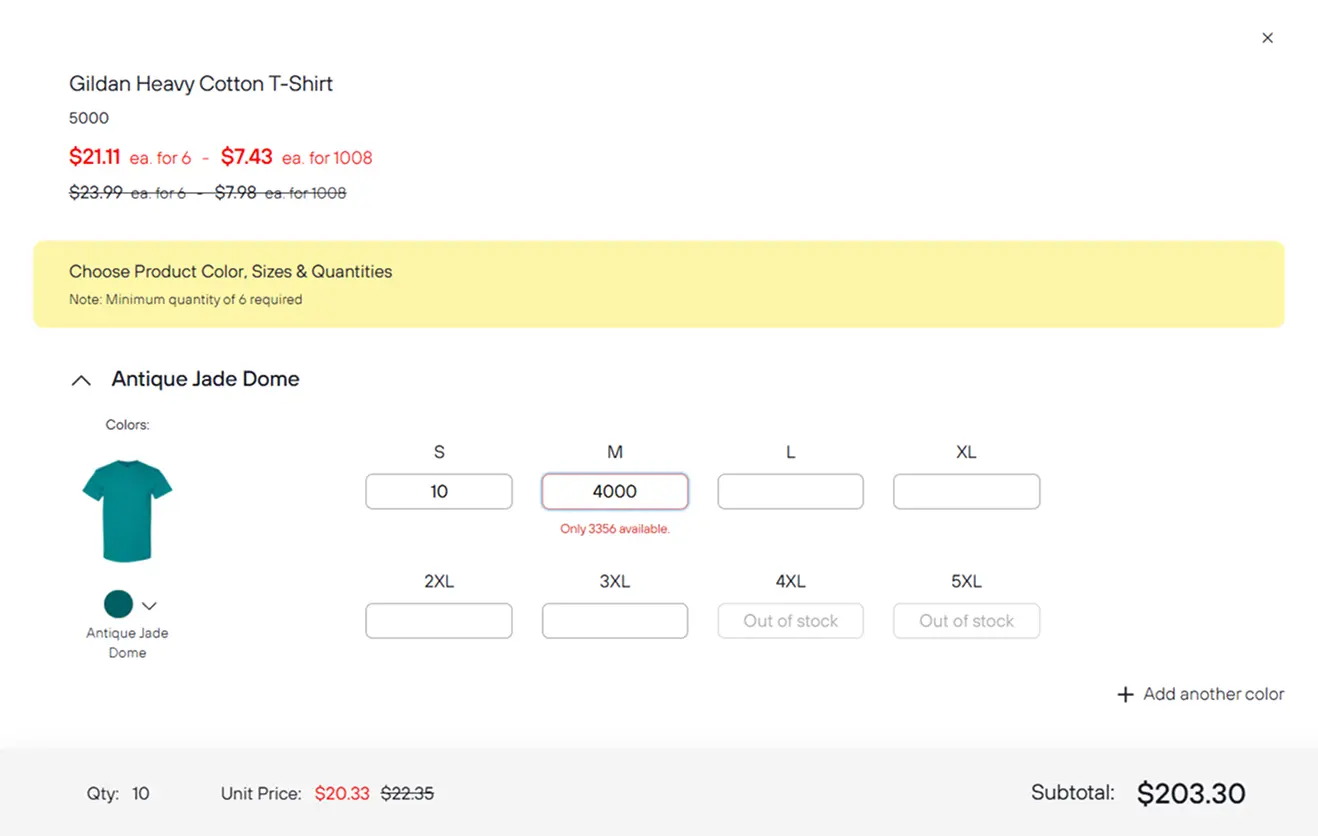Screen dimensions: 1318x836
Task: Click the crossed-out $22.35 unit price
Action: [407, 794]
